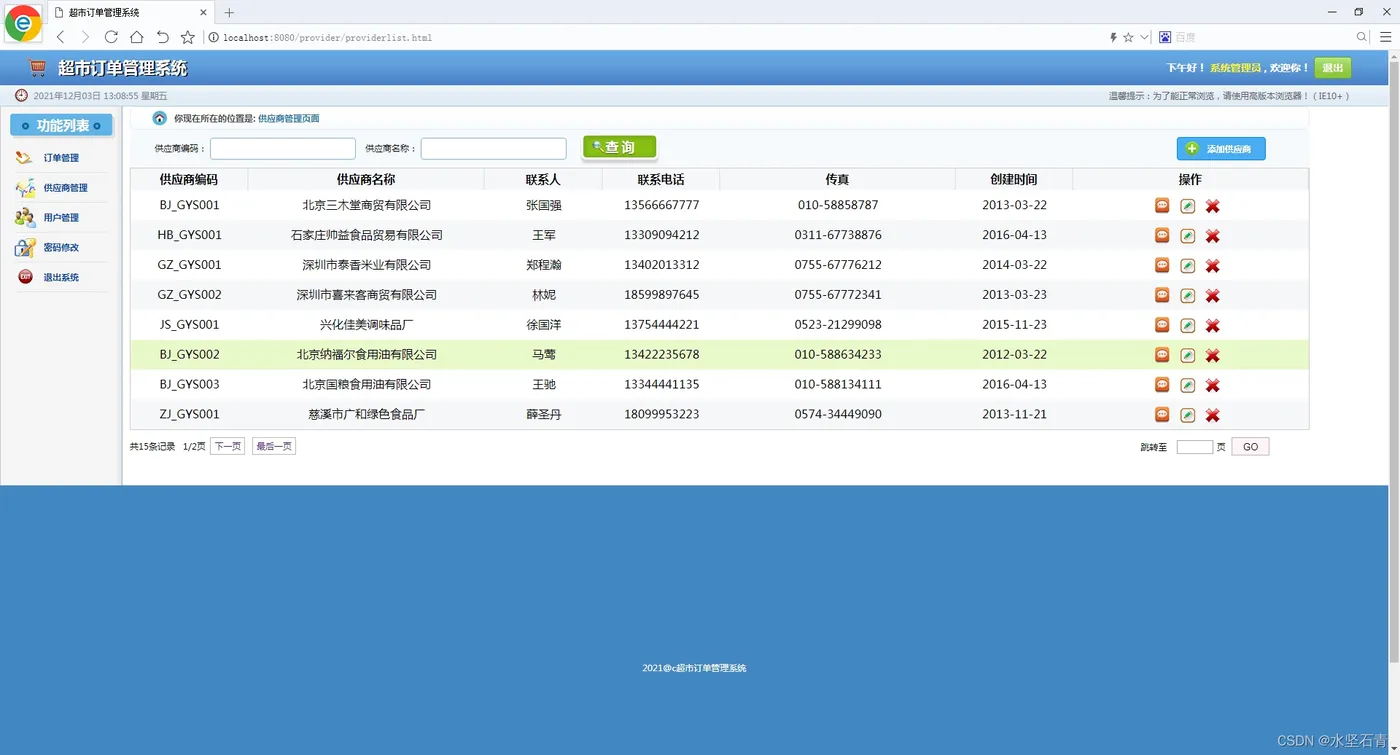Edit the BJ_GYS003 supplier row
The width and height of the screenshot is (1400, 755).
pos(1187,386)
